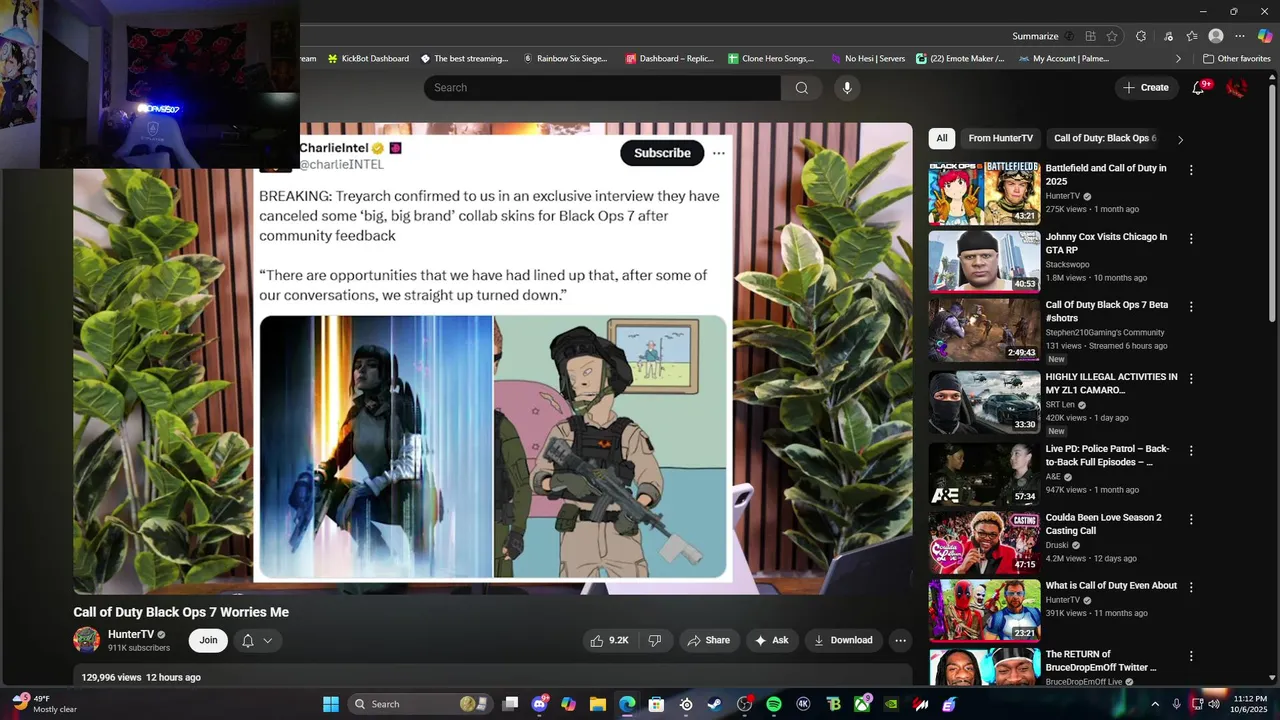Open options for Johnny Cox Visits Chicago video
1280x720 pixels.
(x=1191, y=238)
